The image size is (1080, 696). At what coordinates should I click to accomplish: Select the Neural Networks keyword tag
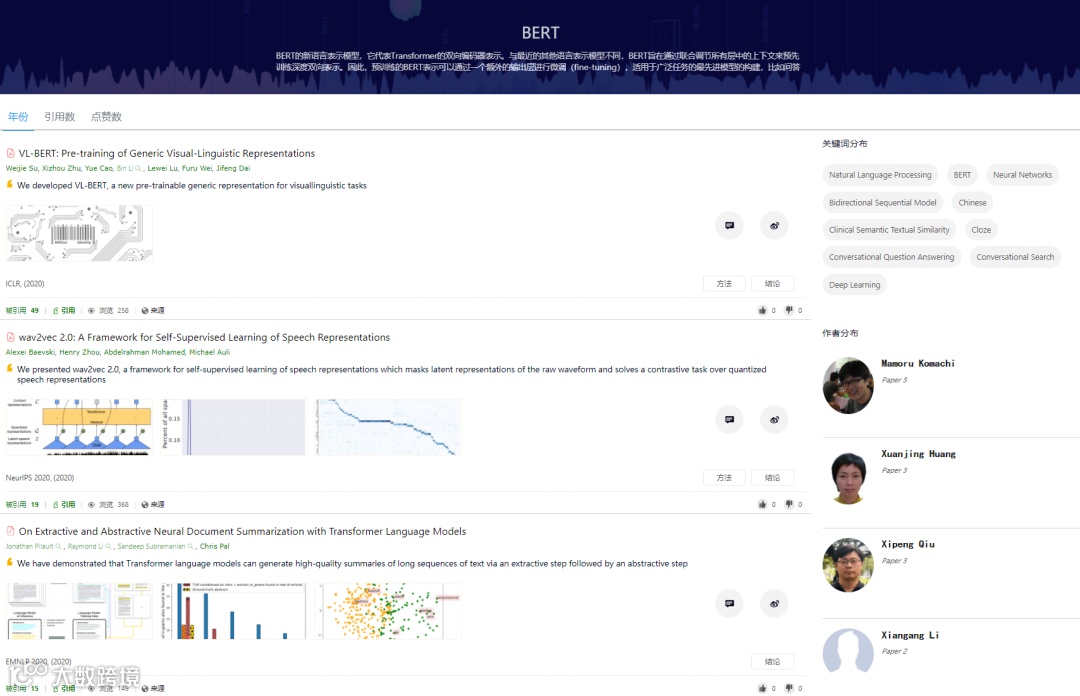1022,175
